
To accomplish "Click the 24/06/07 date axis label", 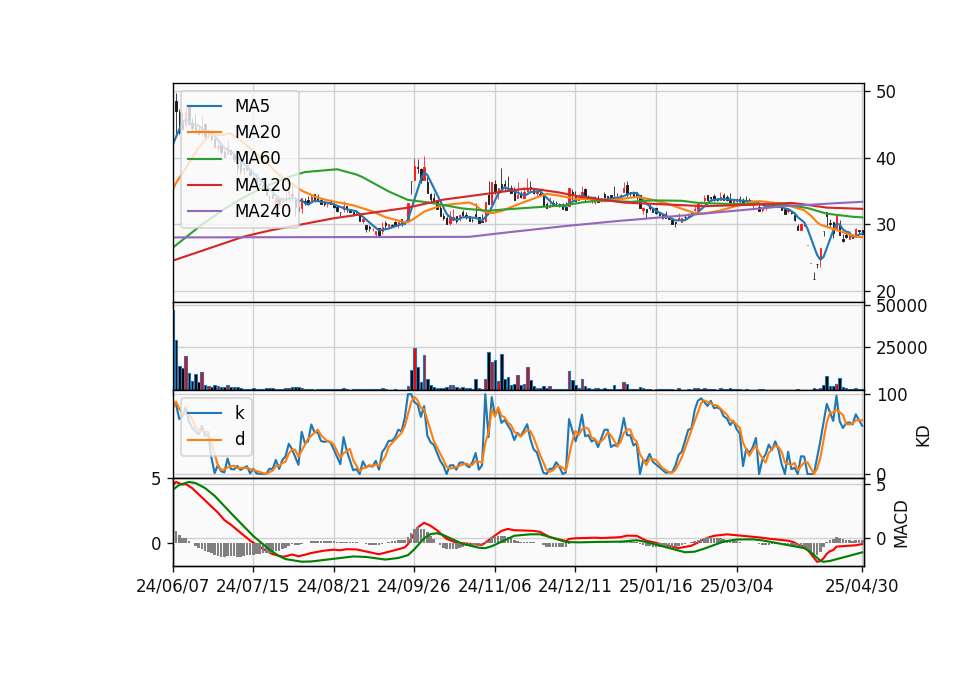I will [173, 586].
